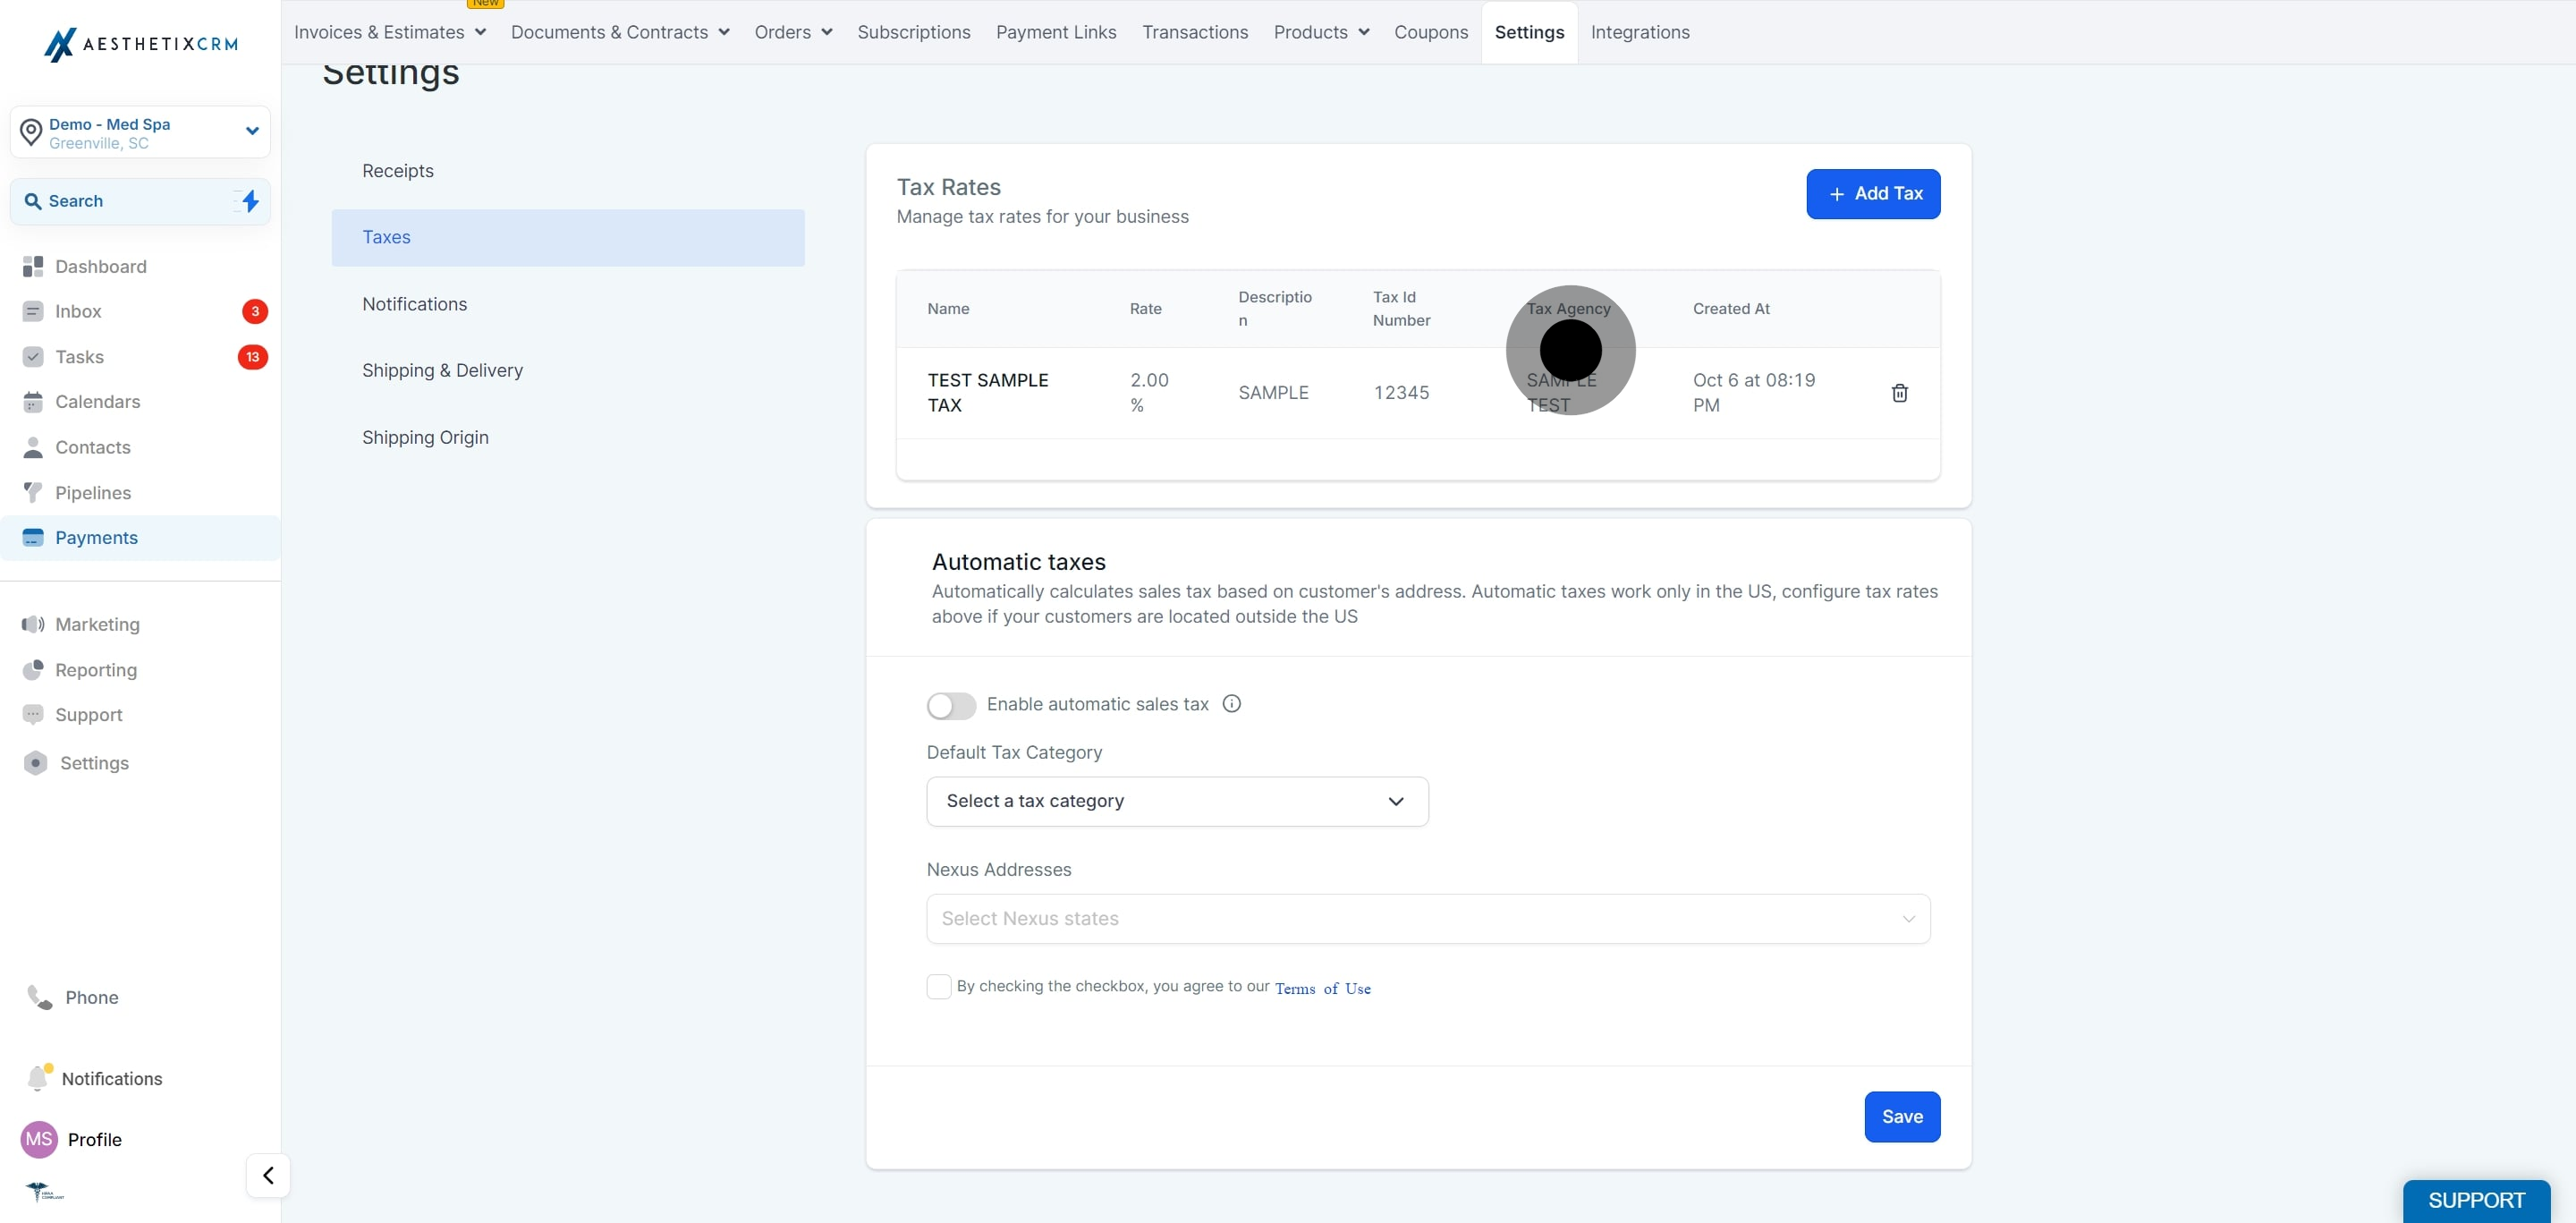Click the Save button
This screenshot has width=2576, height=1223.
[1902, 1116]
